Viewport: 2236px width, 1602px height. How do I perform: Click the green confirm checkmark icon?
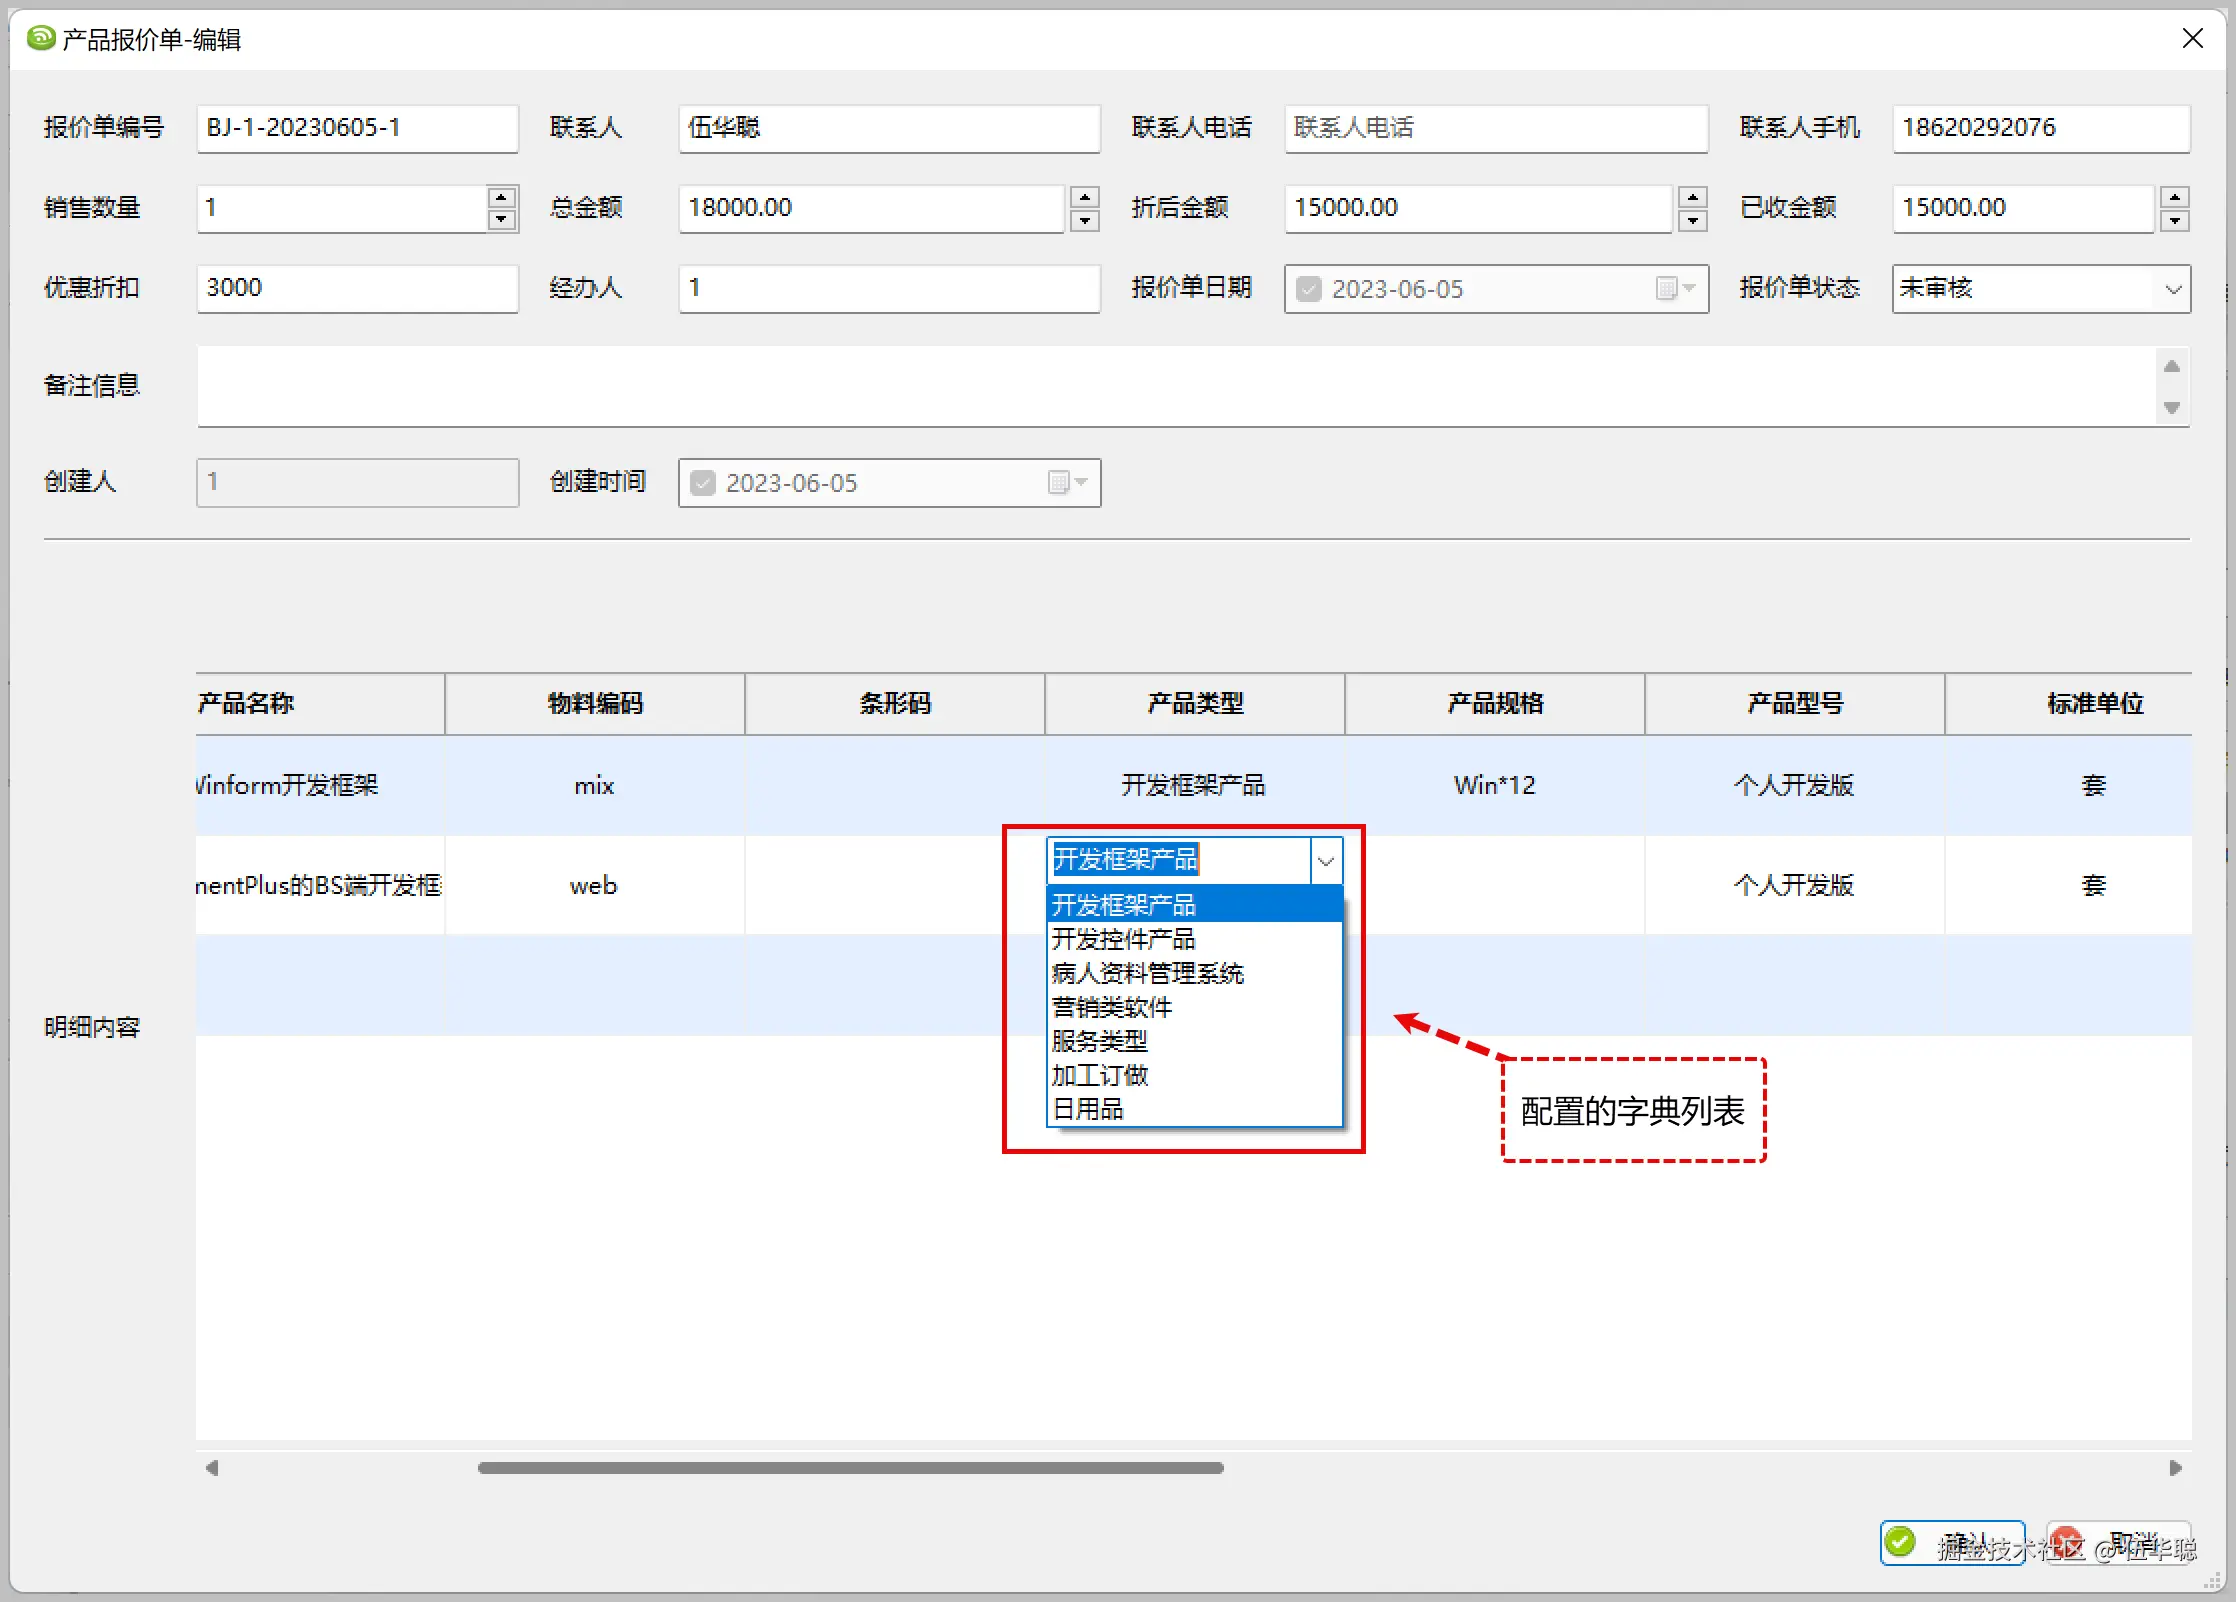pyautogui.click(x=1901, y=1542)
